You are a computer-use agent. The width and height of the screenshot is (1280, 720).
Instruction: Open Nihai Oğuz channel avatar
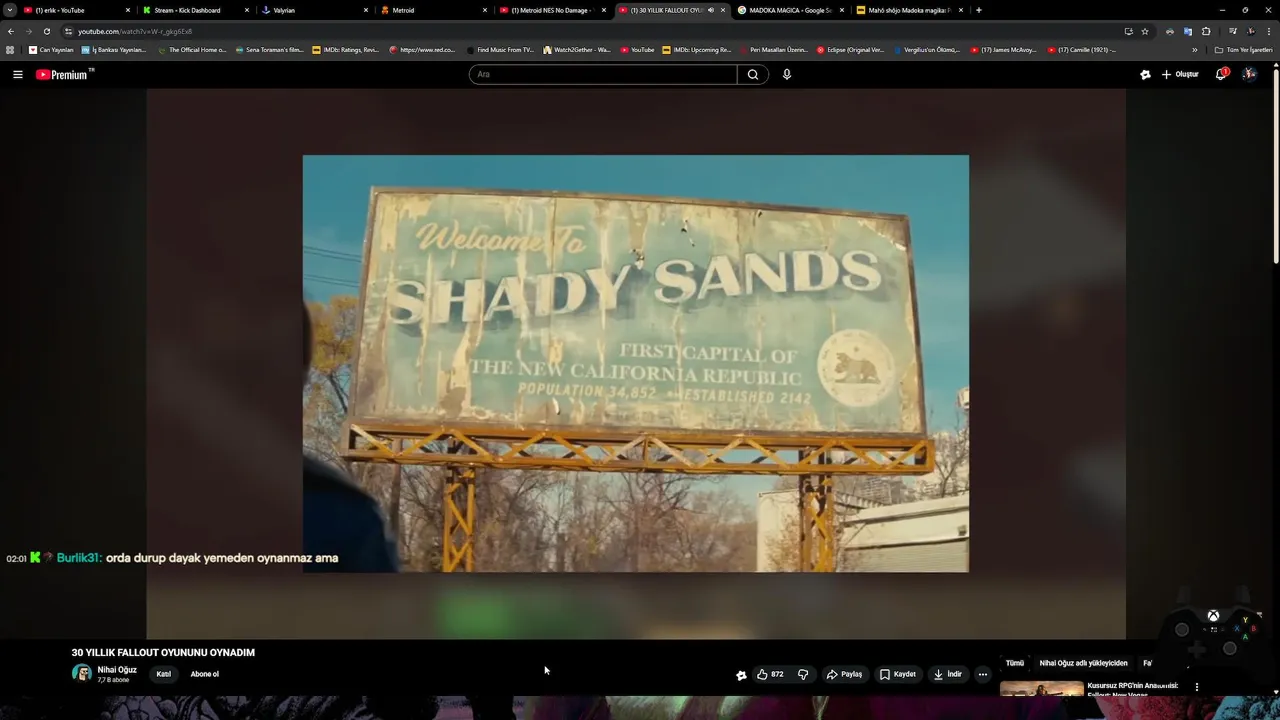point(82,673)
